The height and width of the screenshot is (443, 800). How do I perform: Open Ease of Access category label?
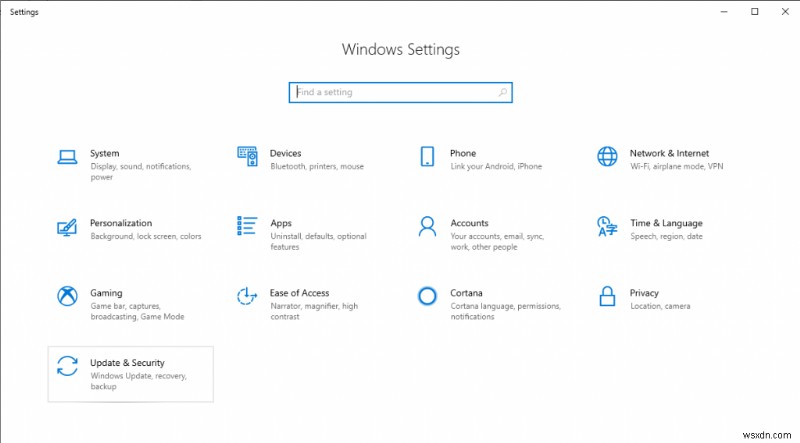click(299, 293)
